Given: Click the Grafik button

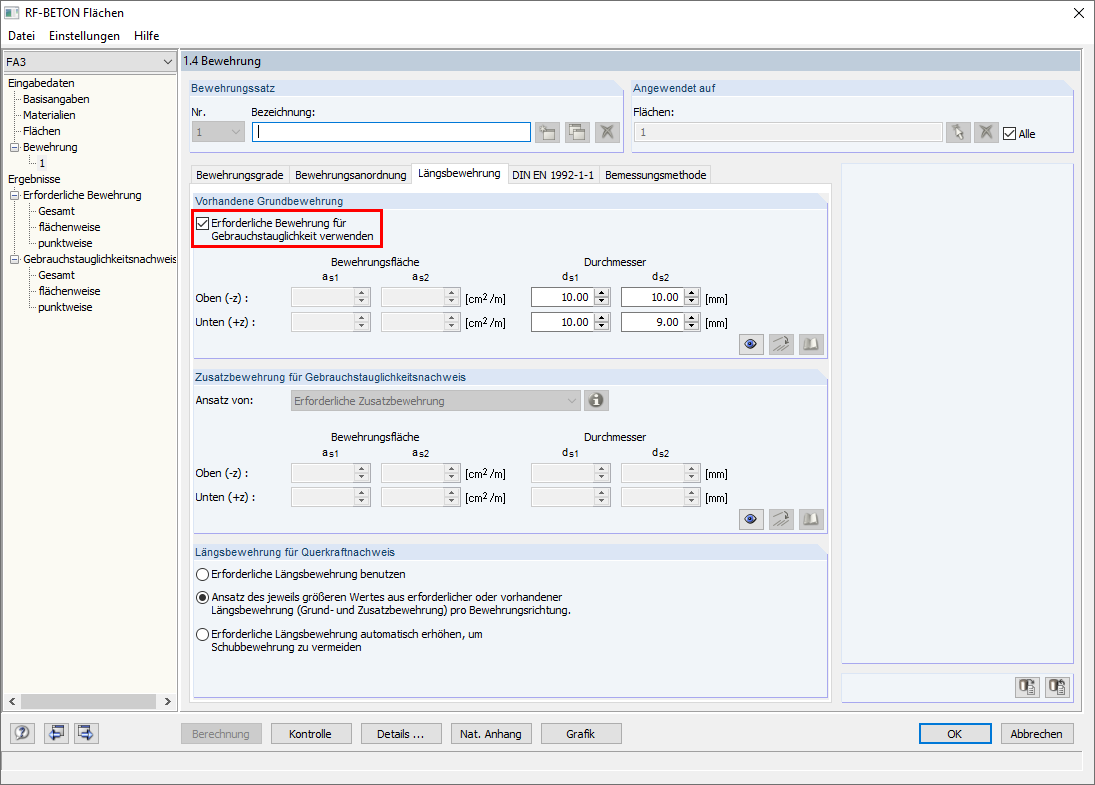Looking at the screenshot, I should (581, 734).
